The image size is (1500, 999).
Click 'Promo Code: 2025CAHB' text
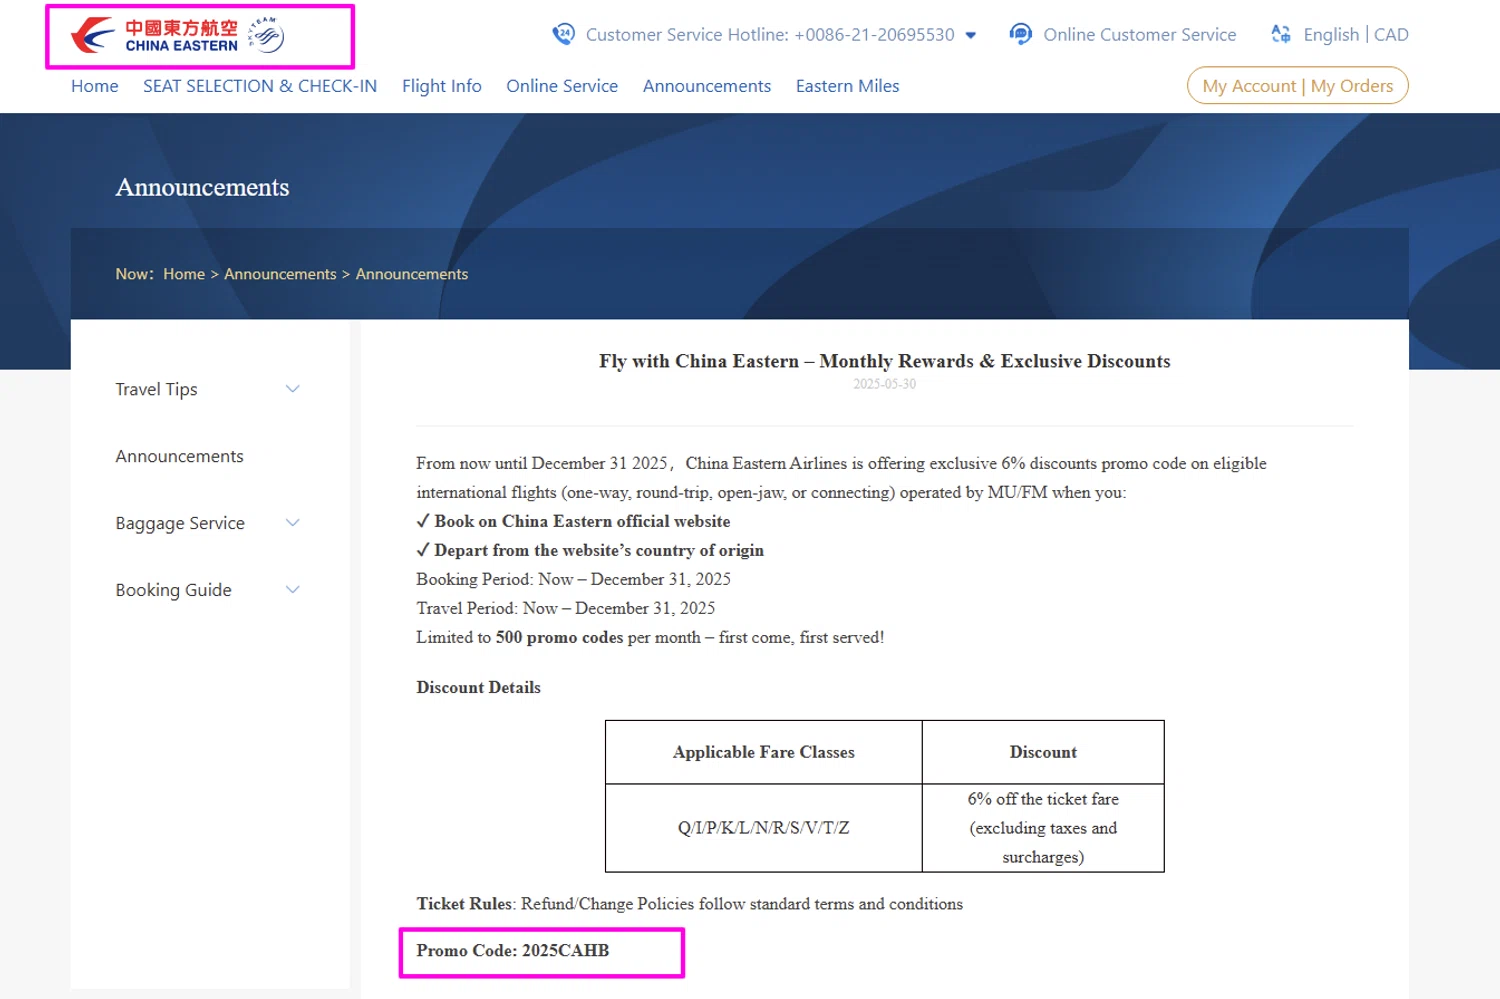click(x=513, y=950)
